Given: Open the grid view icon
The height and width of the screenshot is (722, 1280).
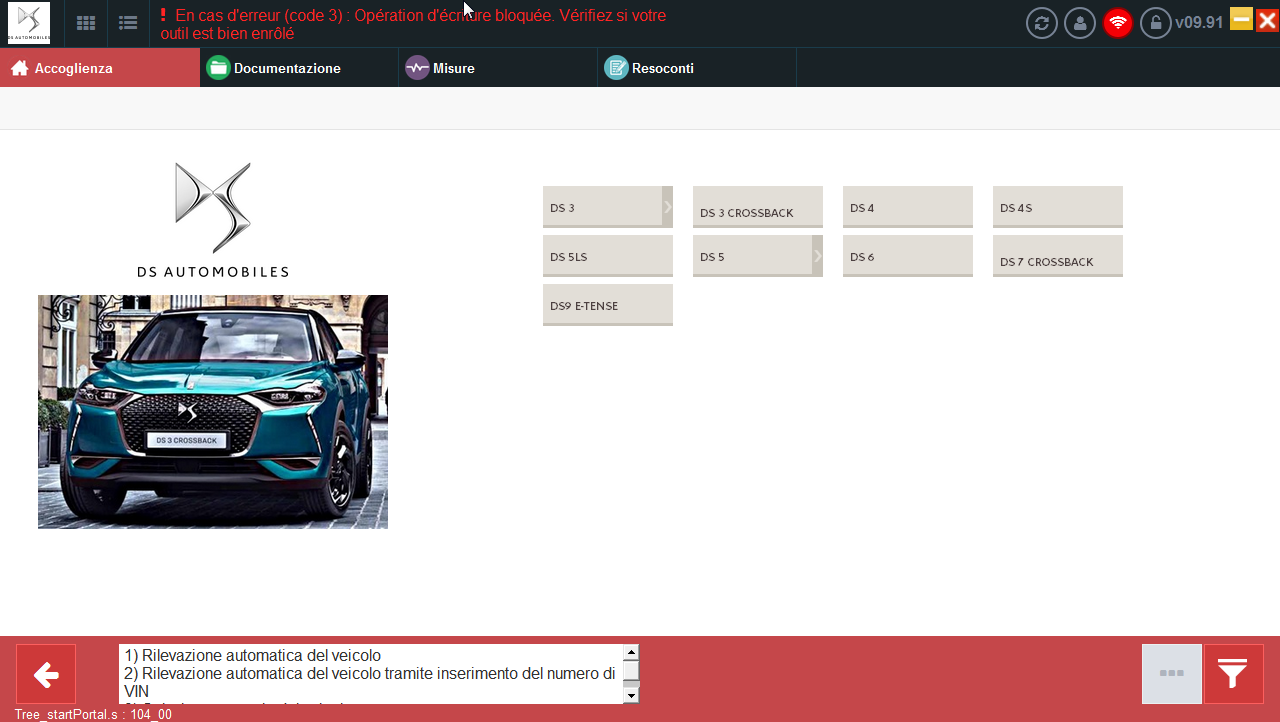Looking at the screenshot, I should 86,23.
